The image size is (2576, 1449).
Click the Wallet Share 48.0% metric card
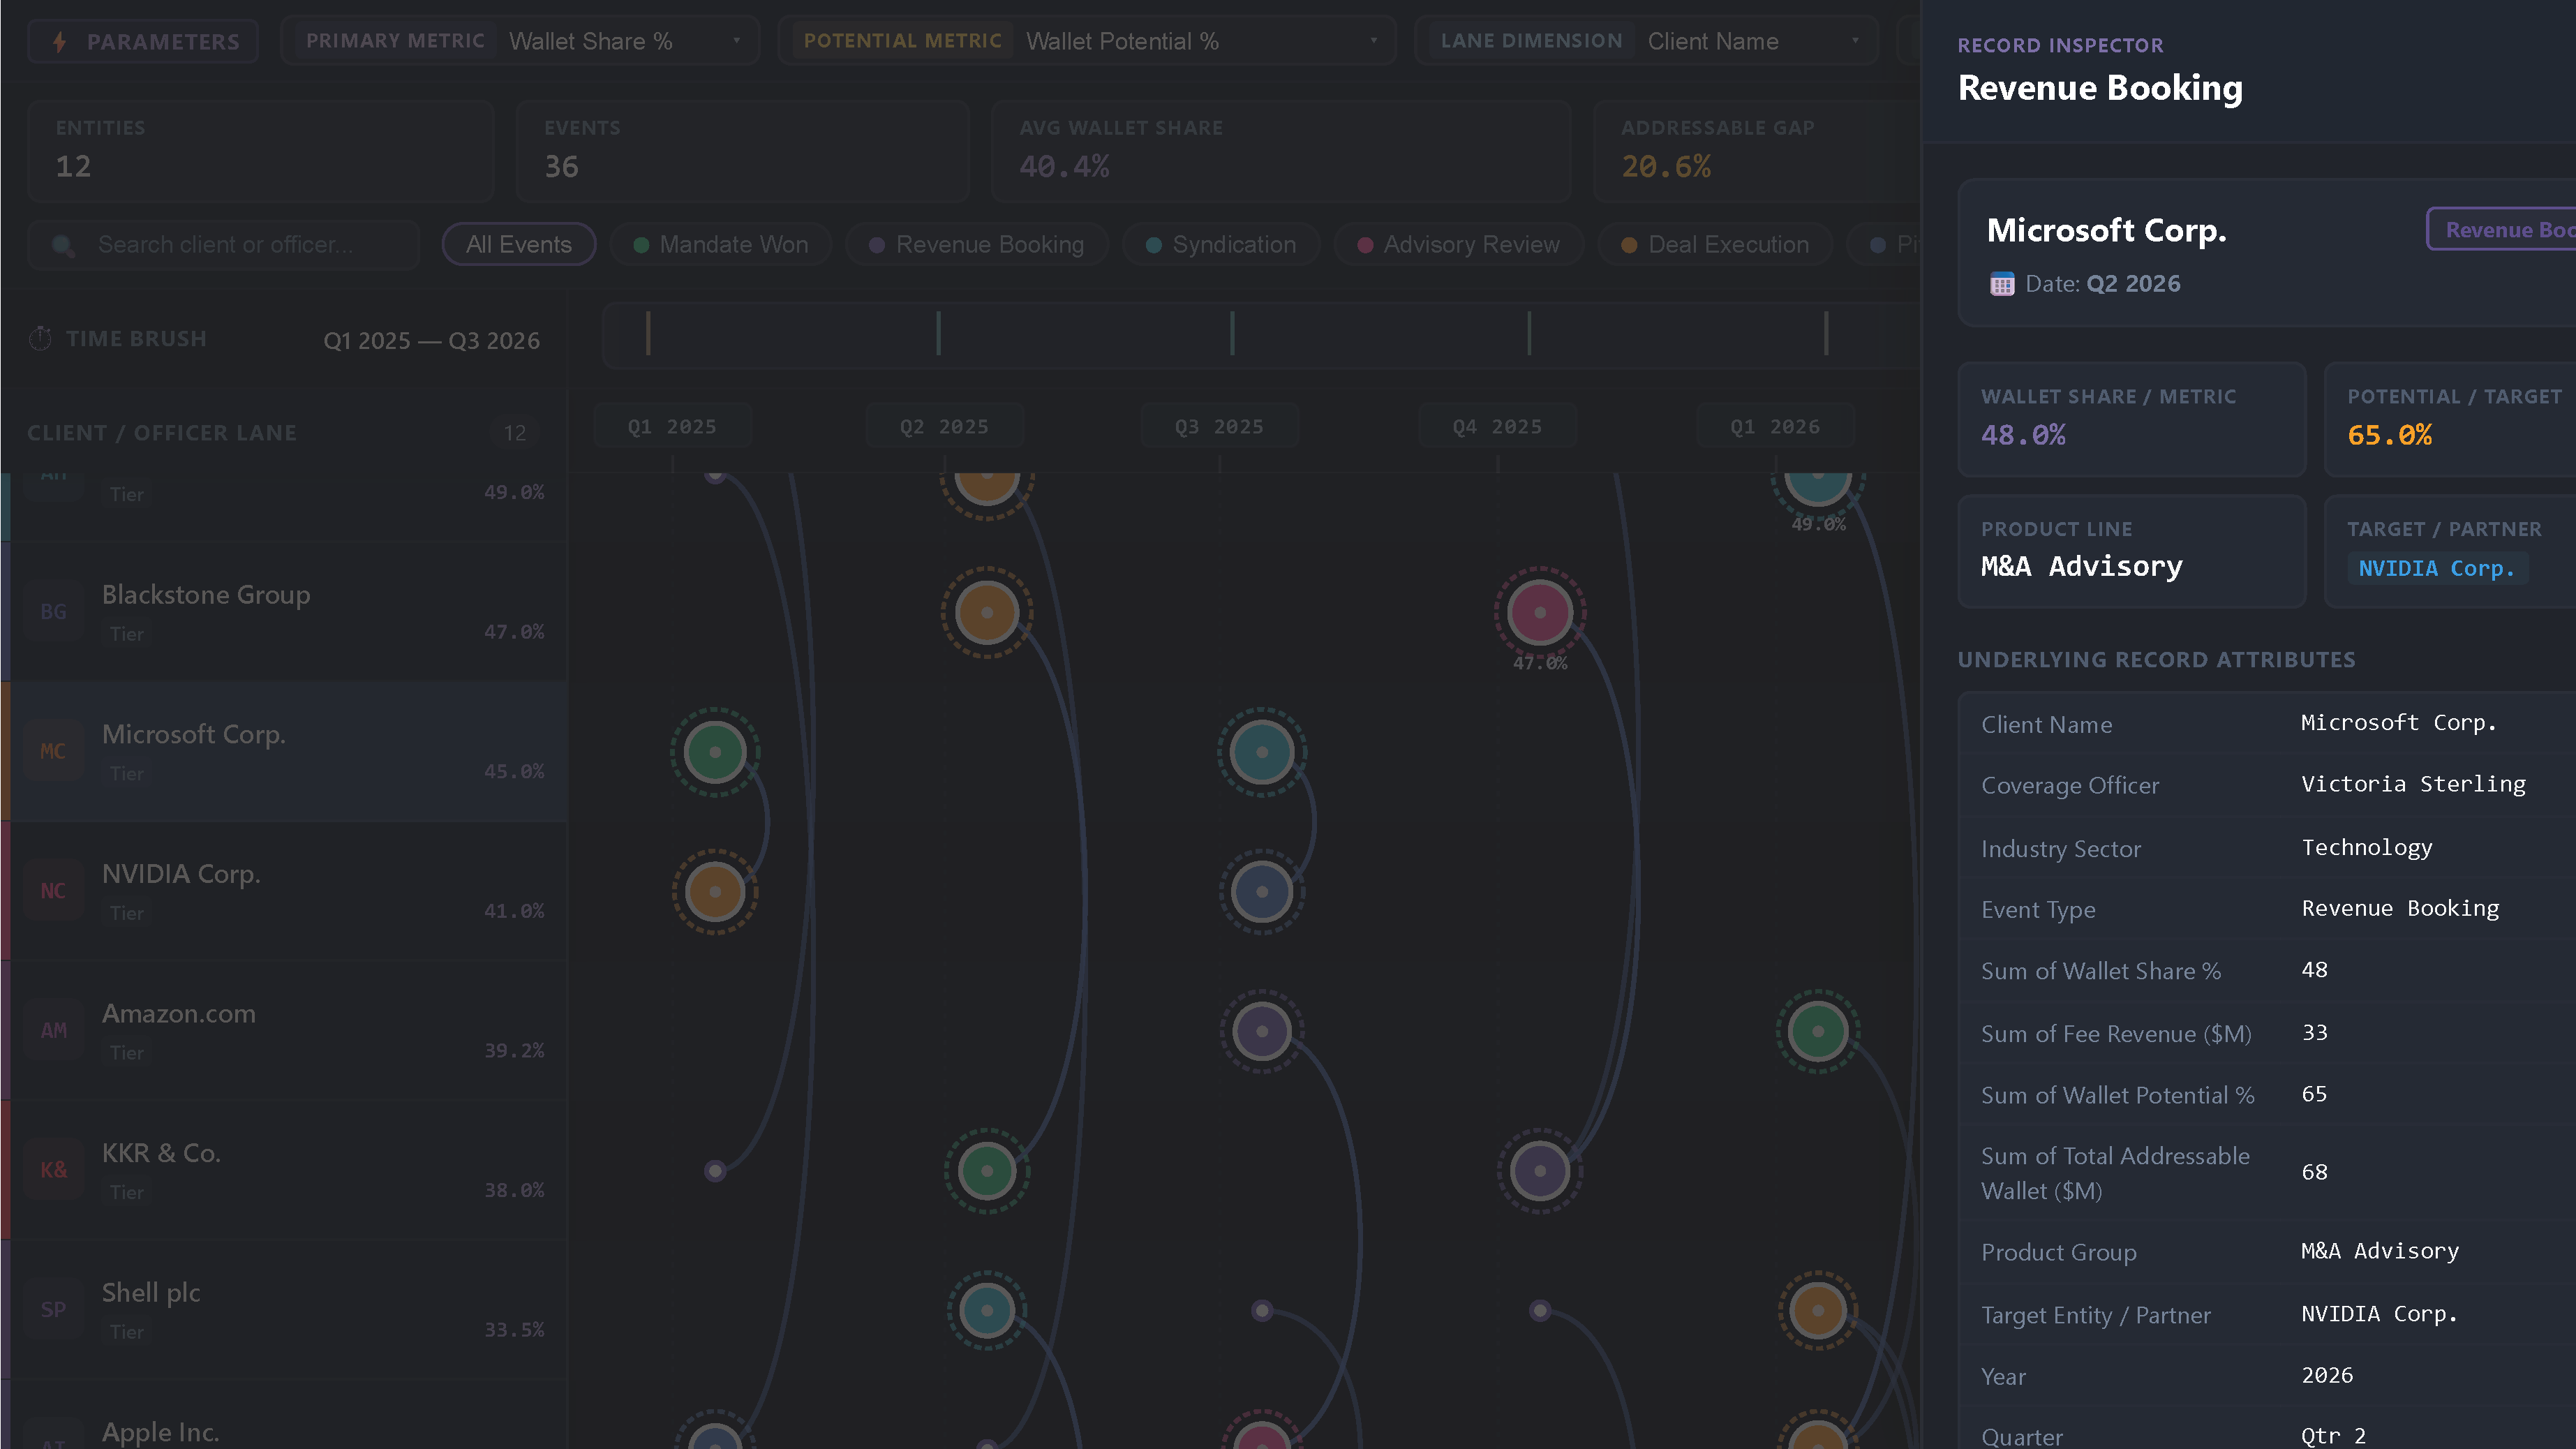tap(2131, 419)
